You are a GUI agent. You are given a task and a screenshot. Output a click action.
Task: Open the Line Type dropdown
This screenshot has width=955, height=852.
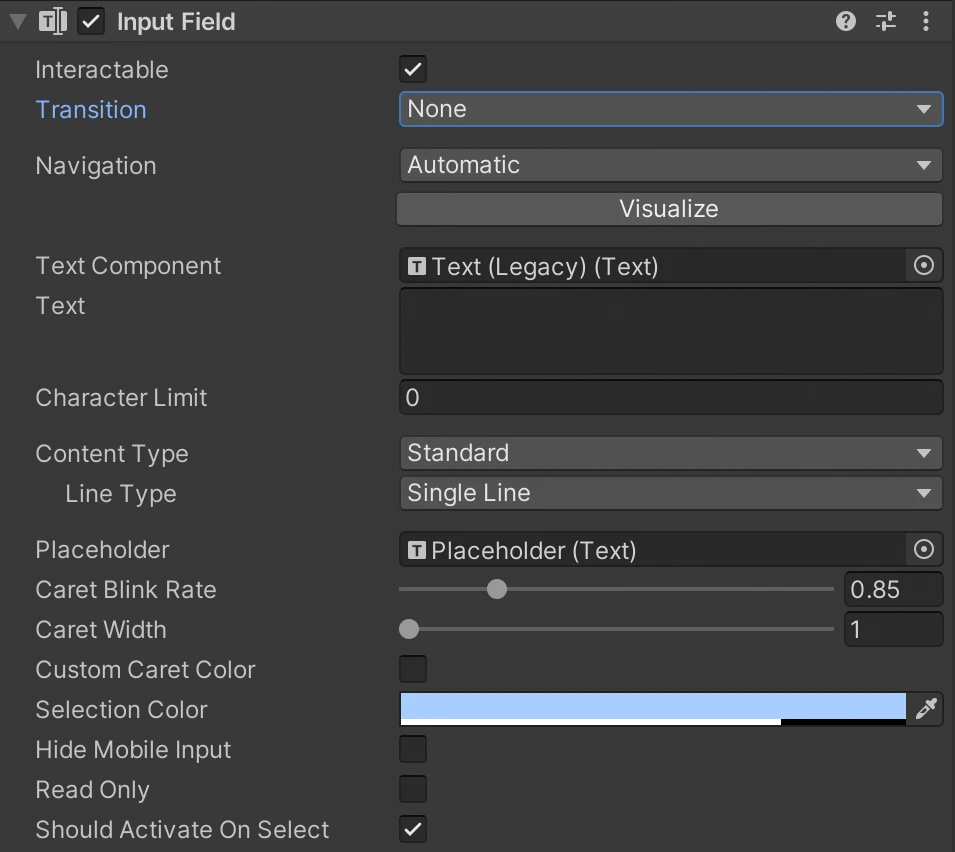click(x=670, y=493)
